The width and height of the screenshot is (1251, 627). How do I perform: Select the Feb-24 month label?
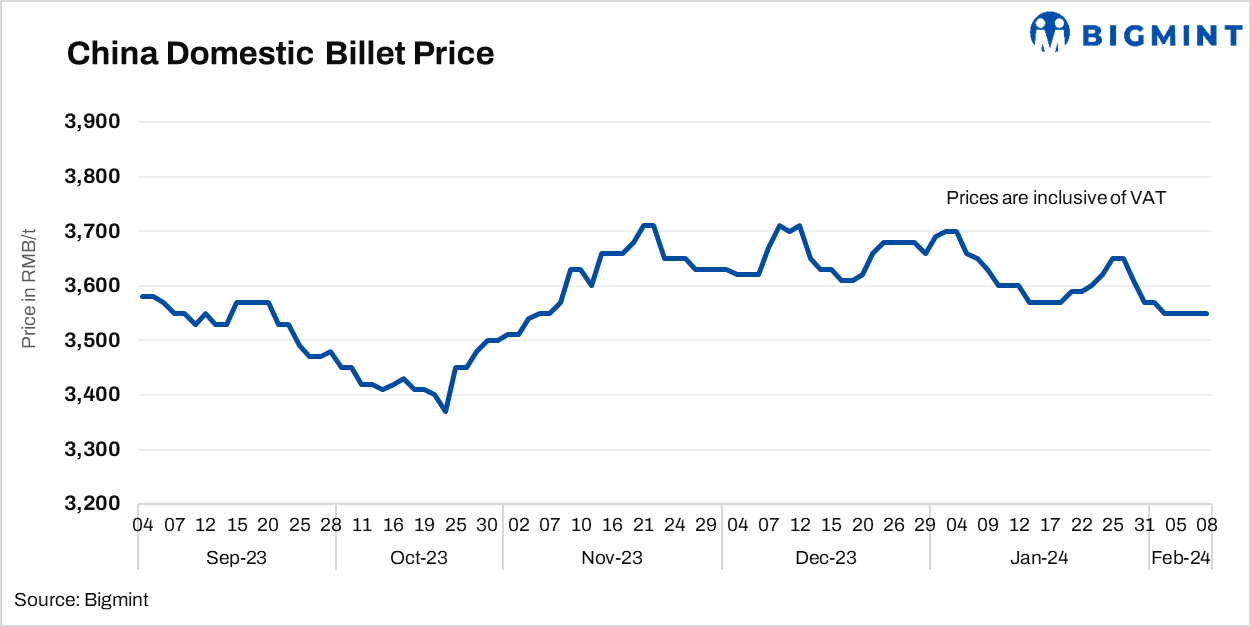point(1181,557)
